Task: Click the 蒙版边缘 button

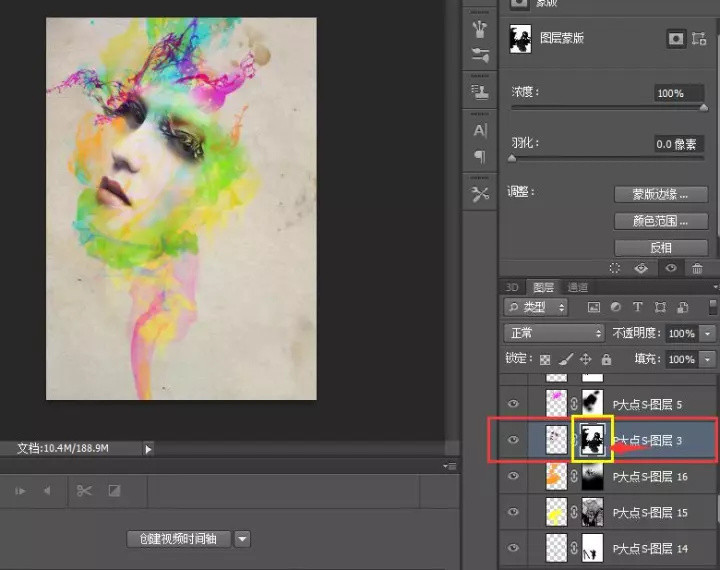Action: tap(661, 194)
